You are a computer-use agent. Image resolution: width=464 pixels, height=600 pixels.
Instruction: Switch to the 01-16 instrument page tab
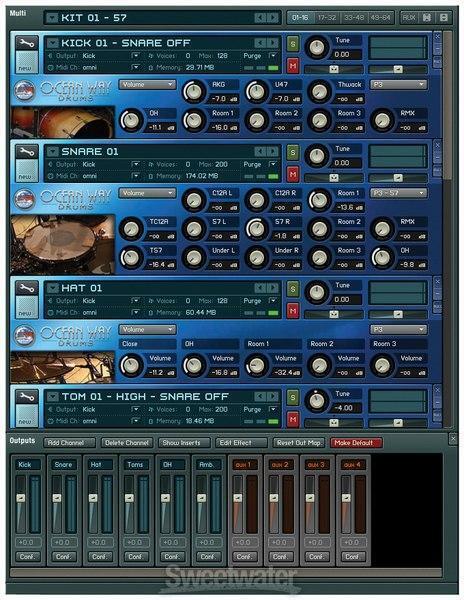301,18
